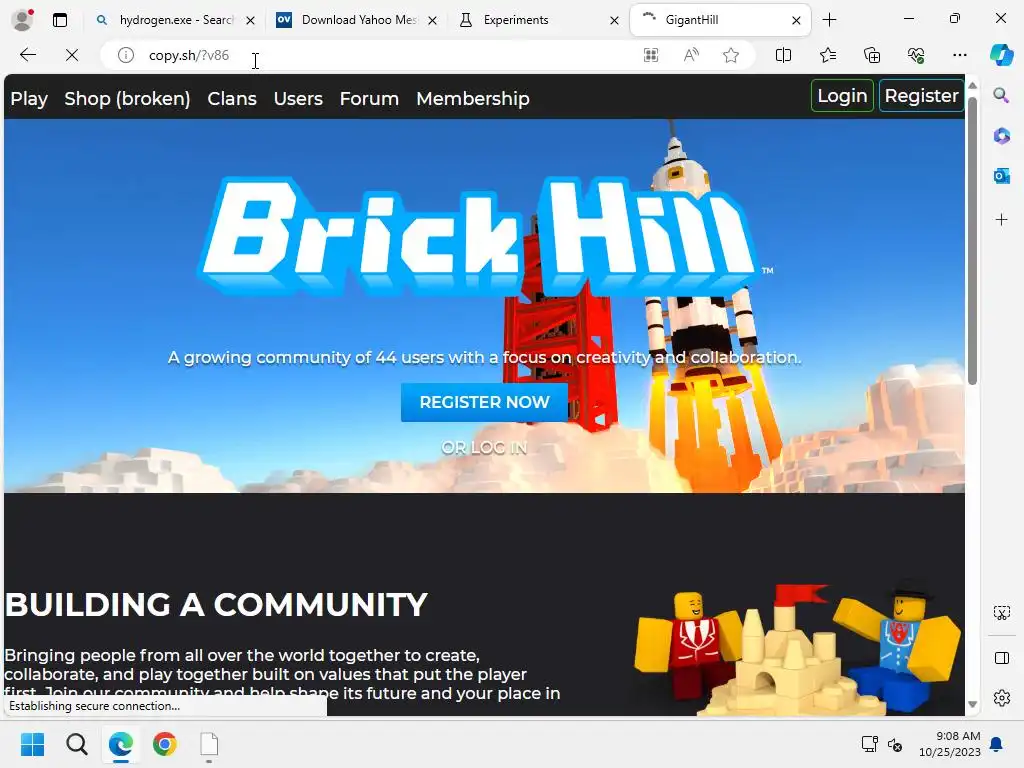
Task: Open Play in site navigation
Action: pos(29,99)
